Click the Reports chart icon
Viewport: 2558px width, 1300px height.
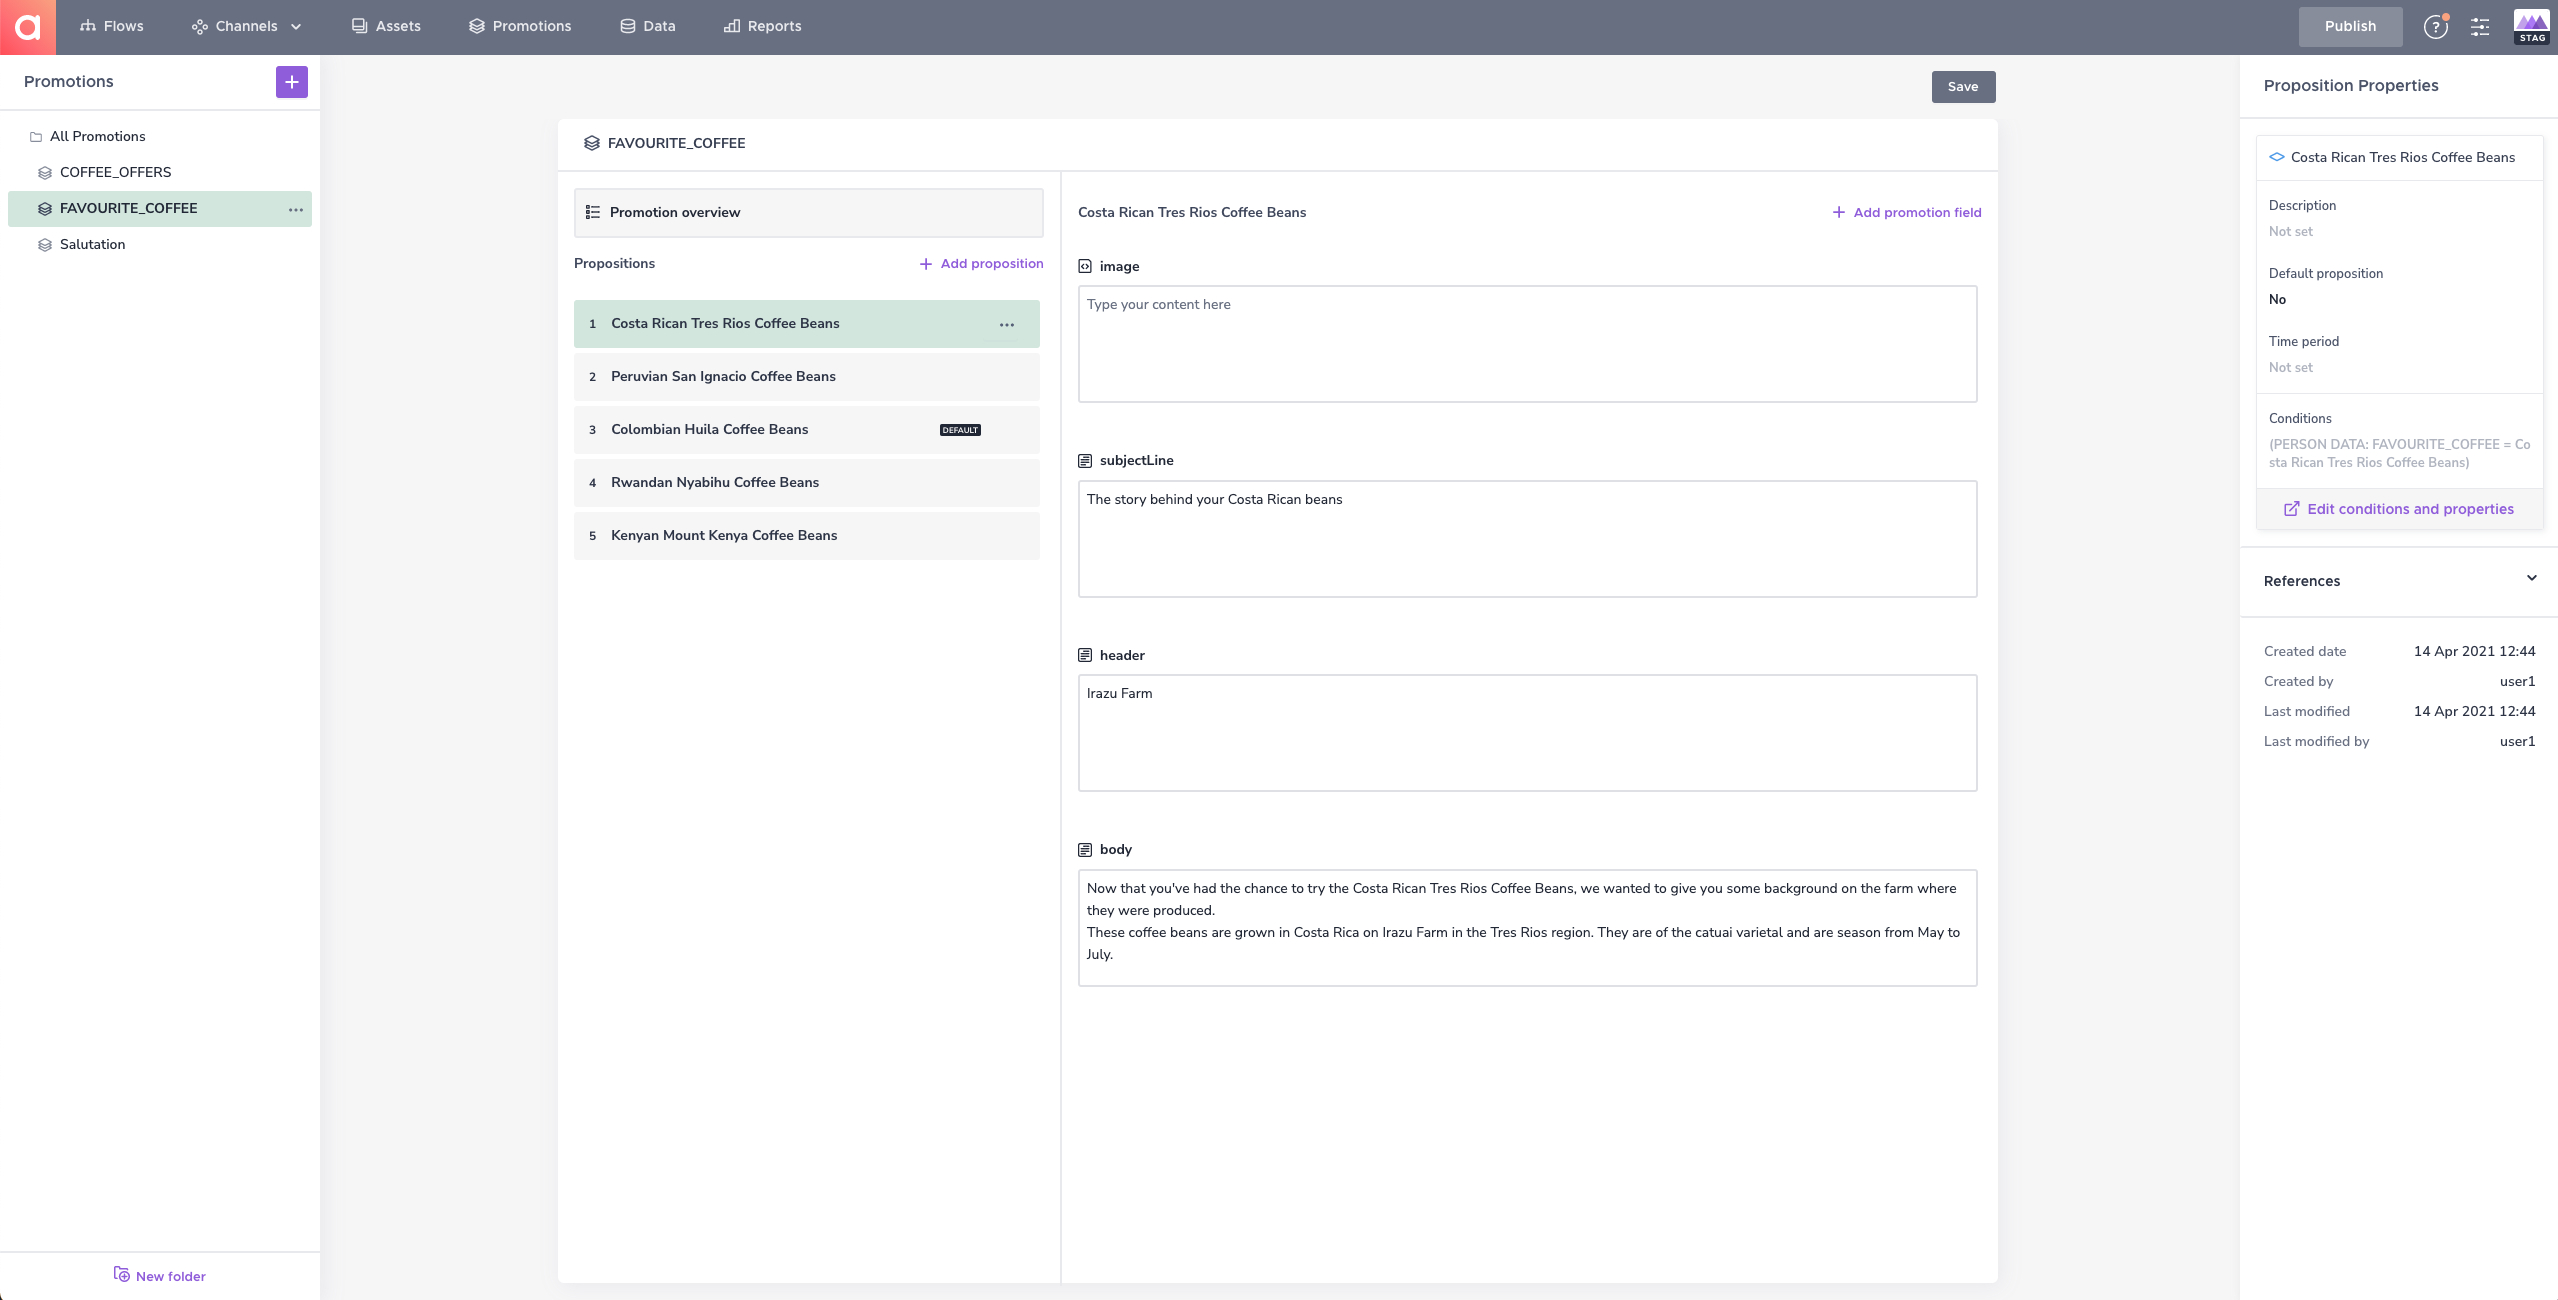coord(732,26)
